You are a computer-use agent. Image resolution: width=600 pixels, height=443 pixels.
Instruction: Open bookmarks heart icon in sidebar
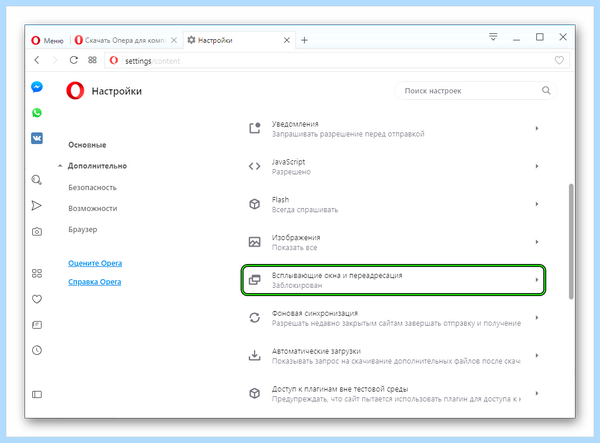[x=37, y=299]
